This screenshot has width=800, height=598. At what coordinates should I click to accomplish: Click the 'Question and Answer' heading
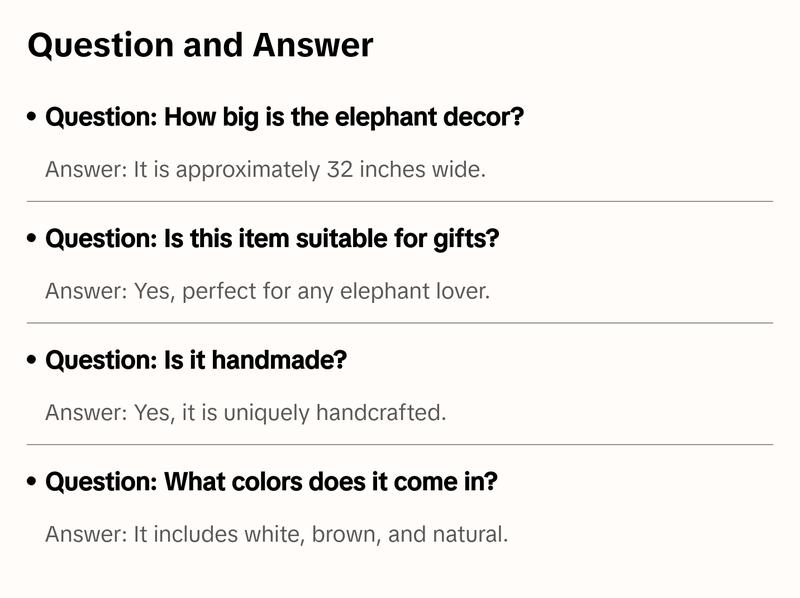[200, 46]
